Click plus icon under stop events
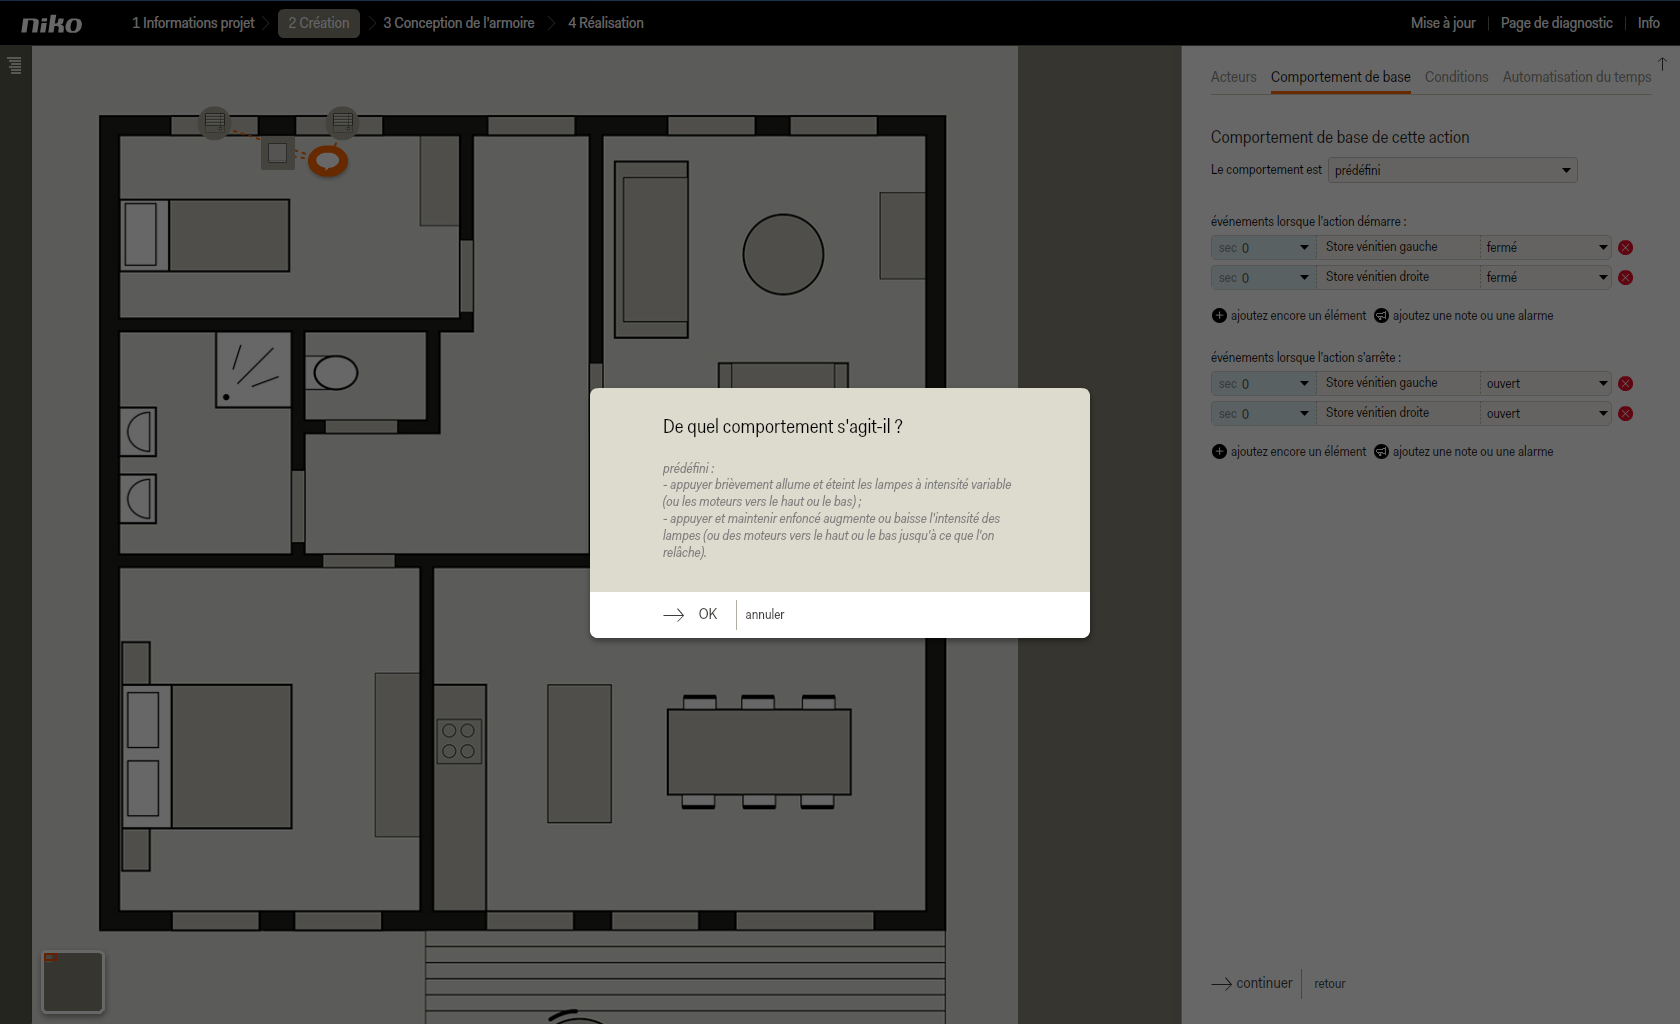The width and height of the screenshot is (1680, 1024). click(x=1219, y=452)
